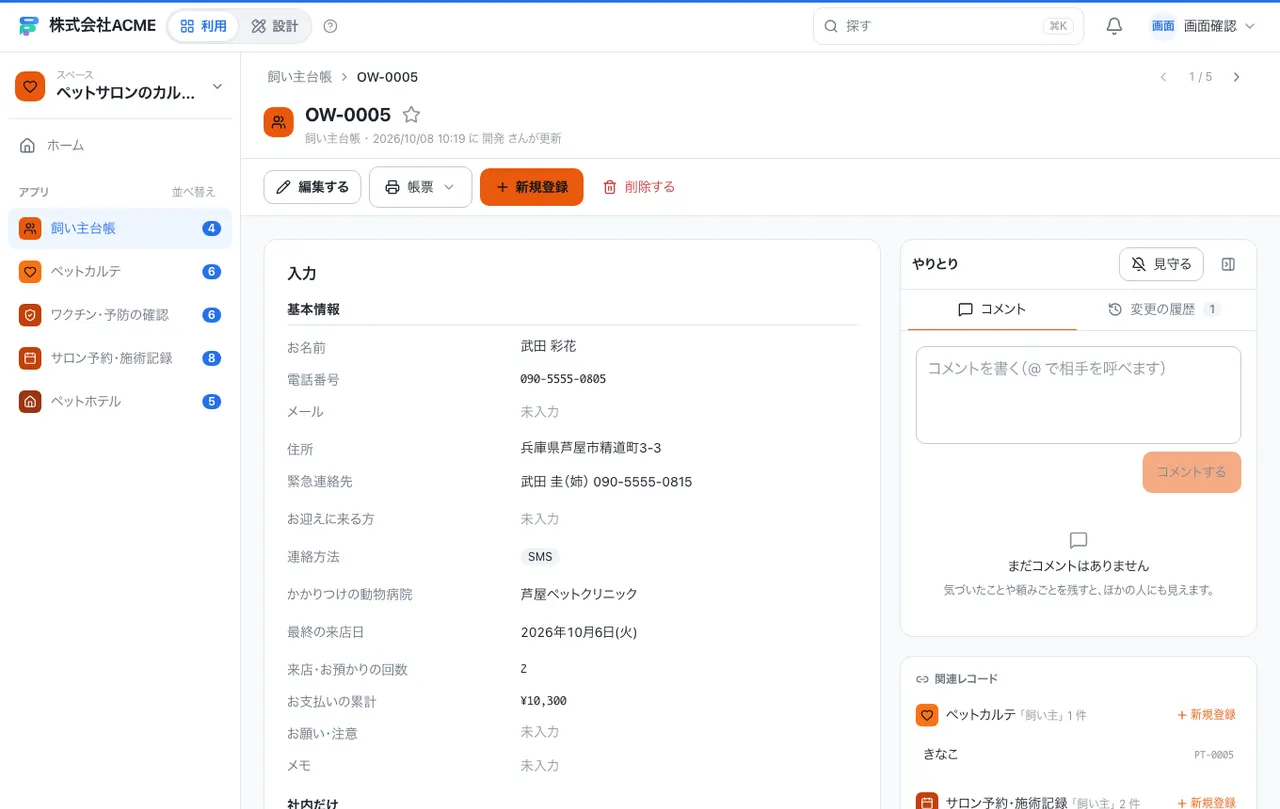Click emergency contact 武田 圭(姉) 090-5555-0815
The image size is (1280, 809).
pyautogui.click(x=606, y=482)
